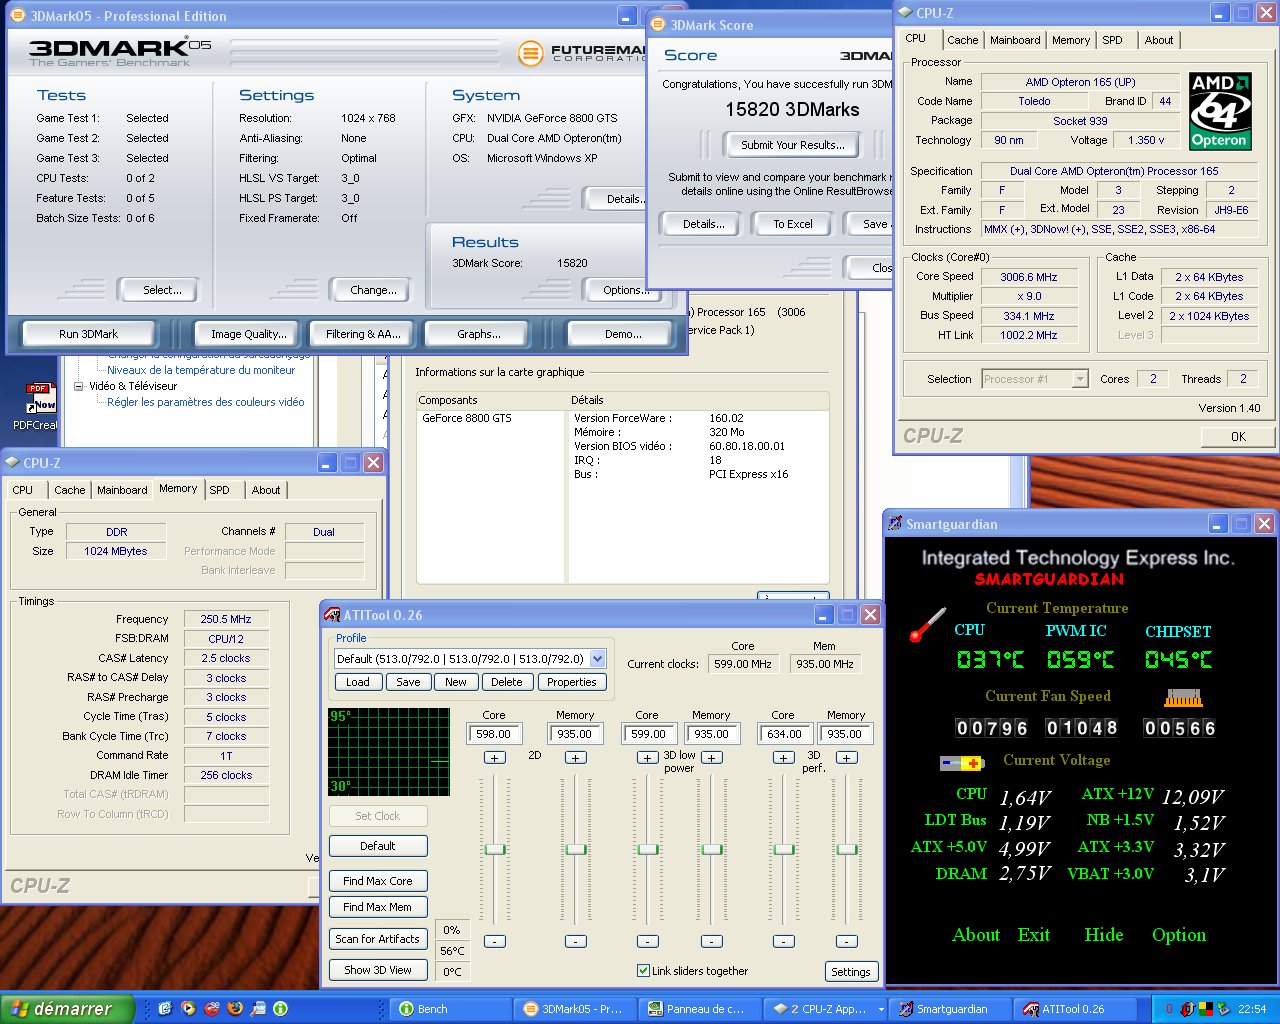Click Find Max Core in ATITool
Image resolution: width=1280 pixels, height=1024 pixels.
click(378, 881)
